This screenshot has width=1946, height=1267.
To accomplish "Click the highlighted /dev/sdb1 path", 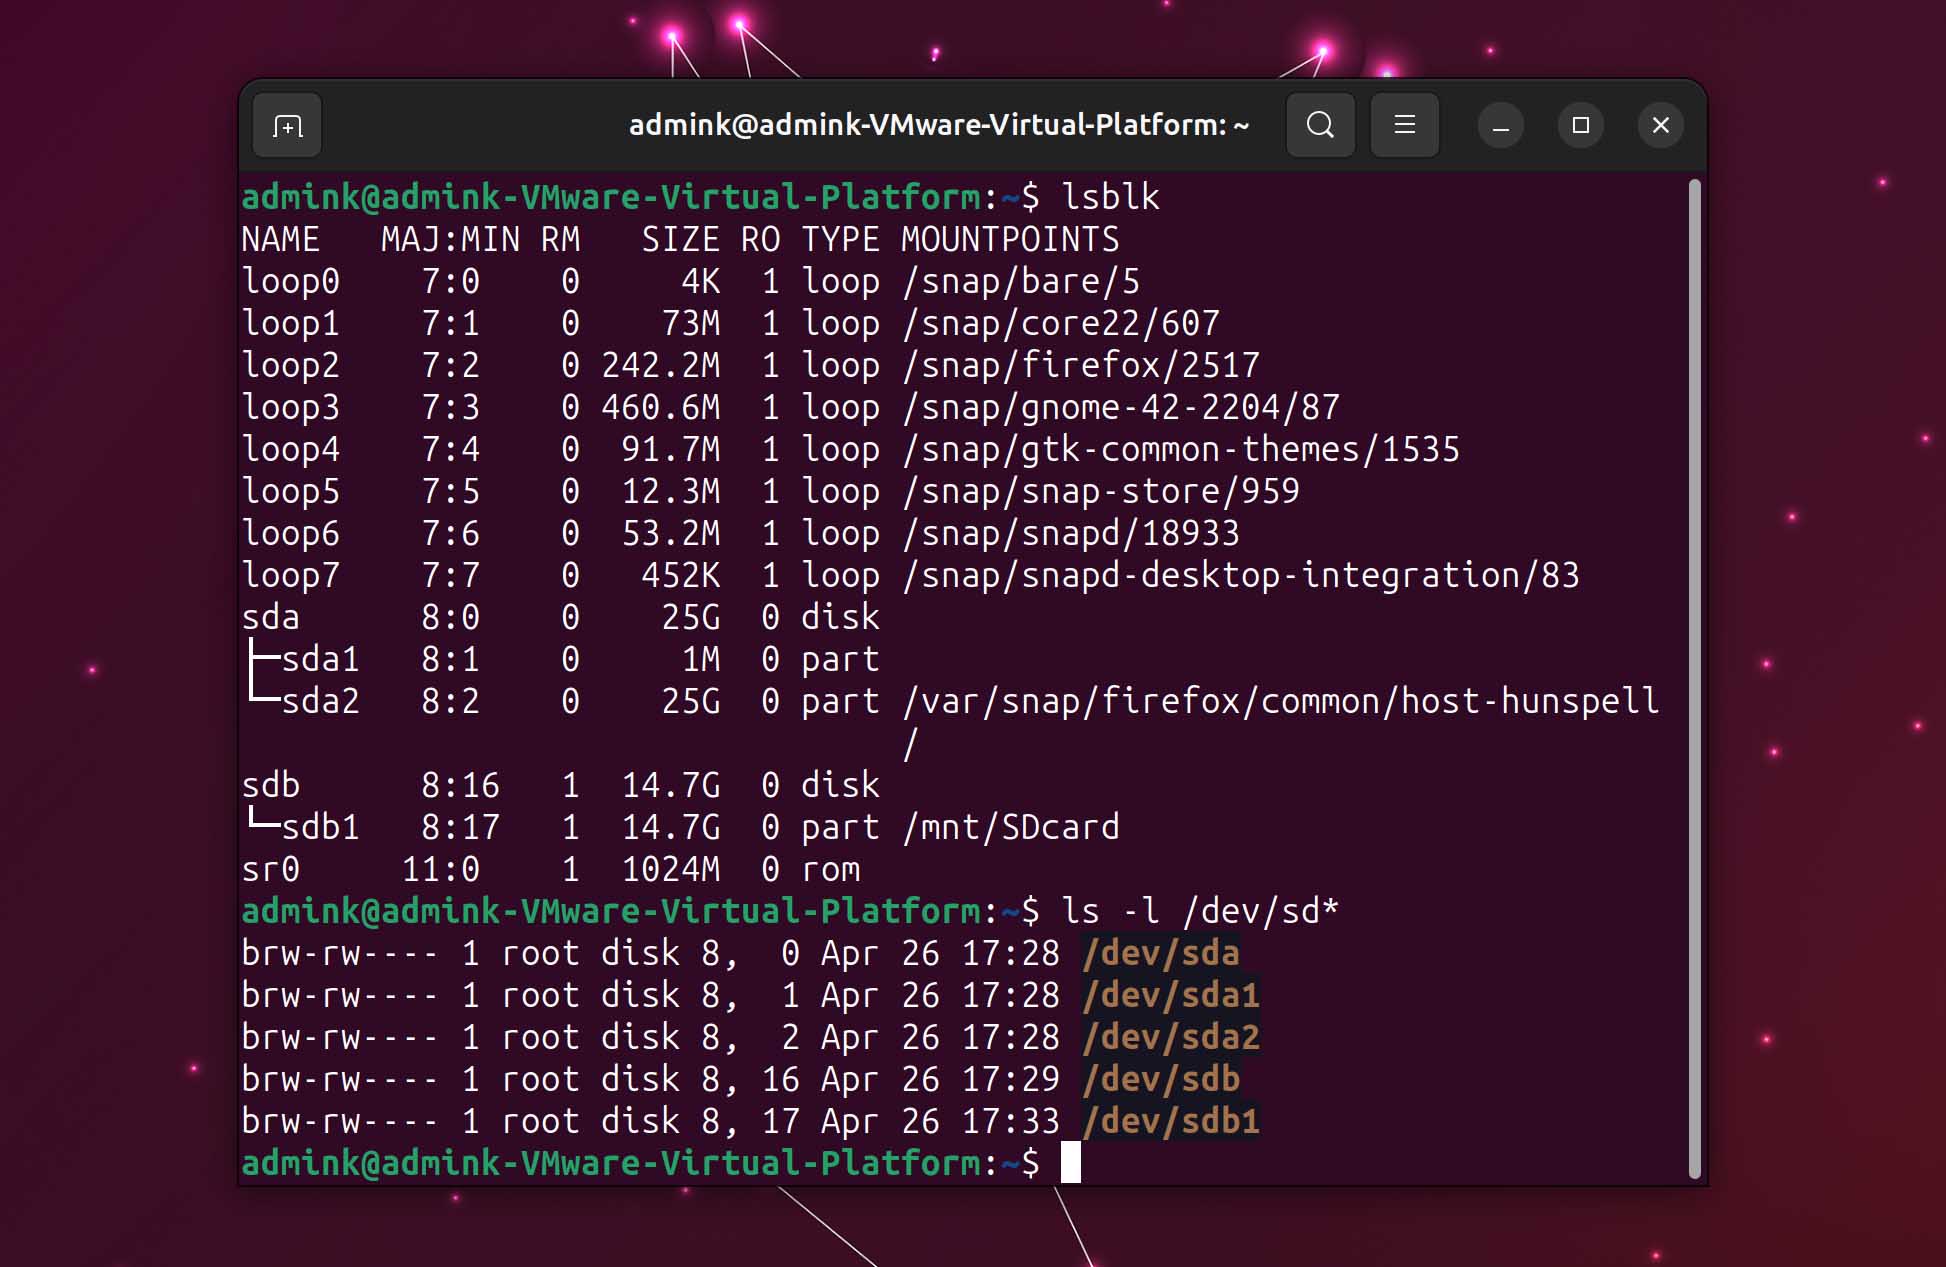I will (1172, 1121).
